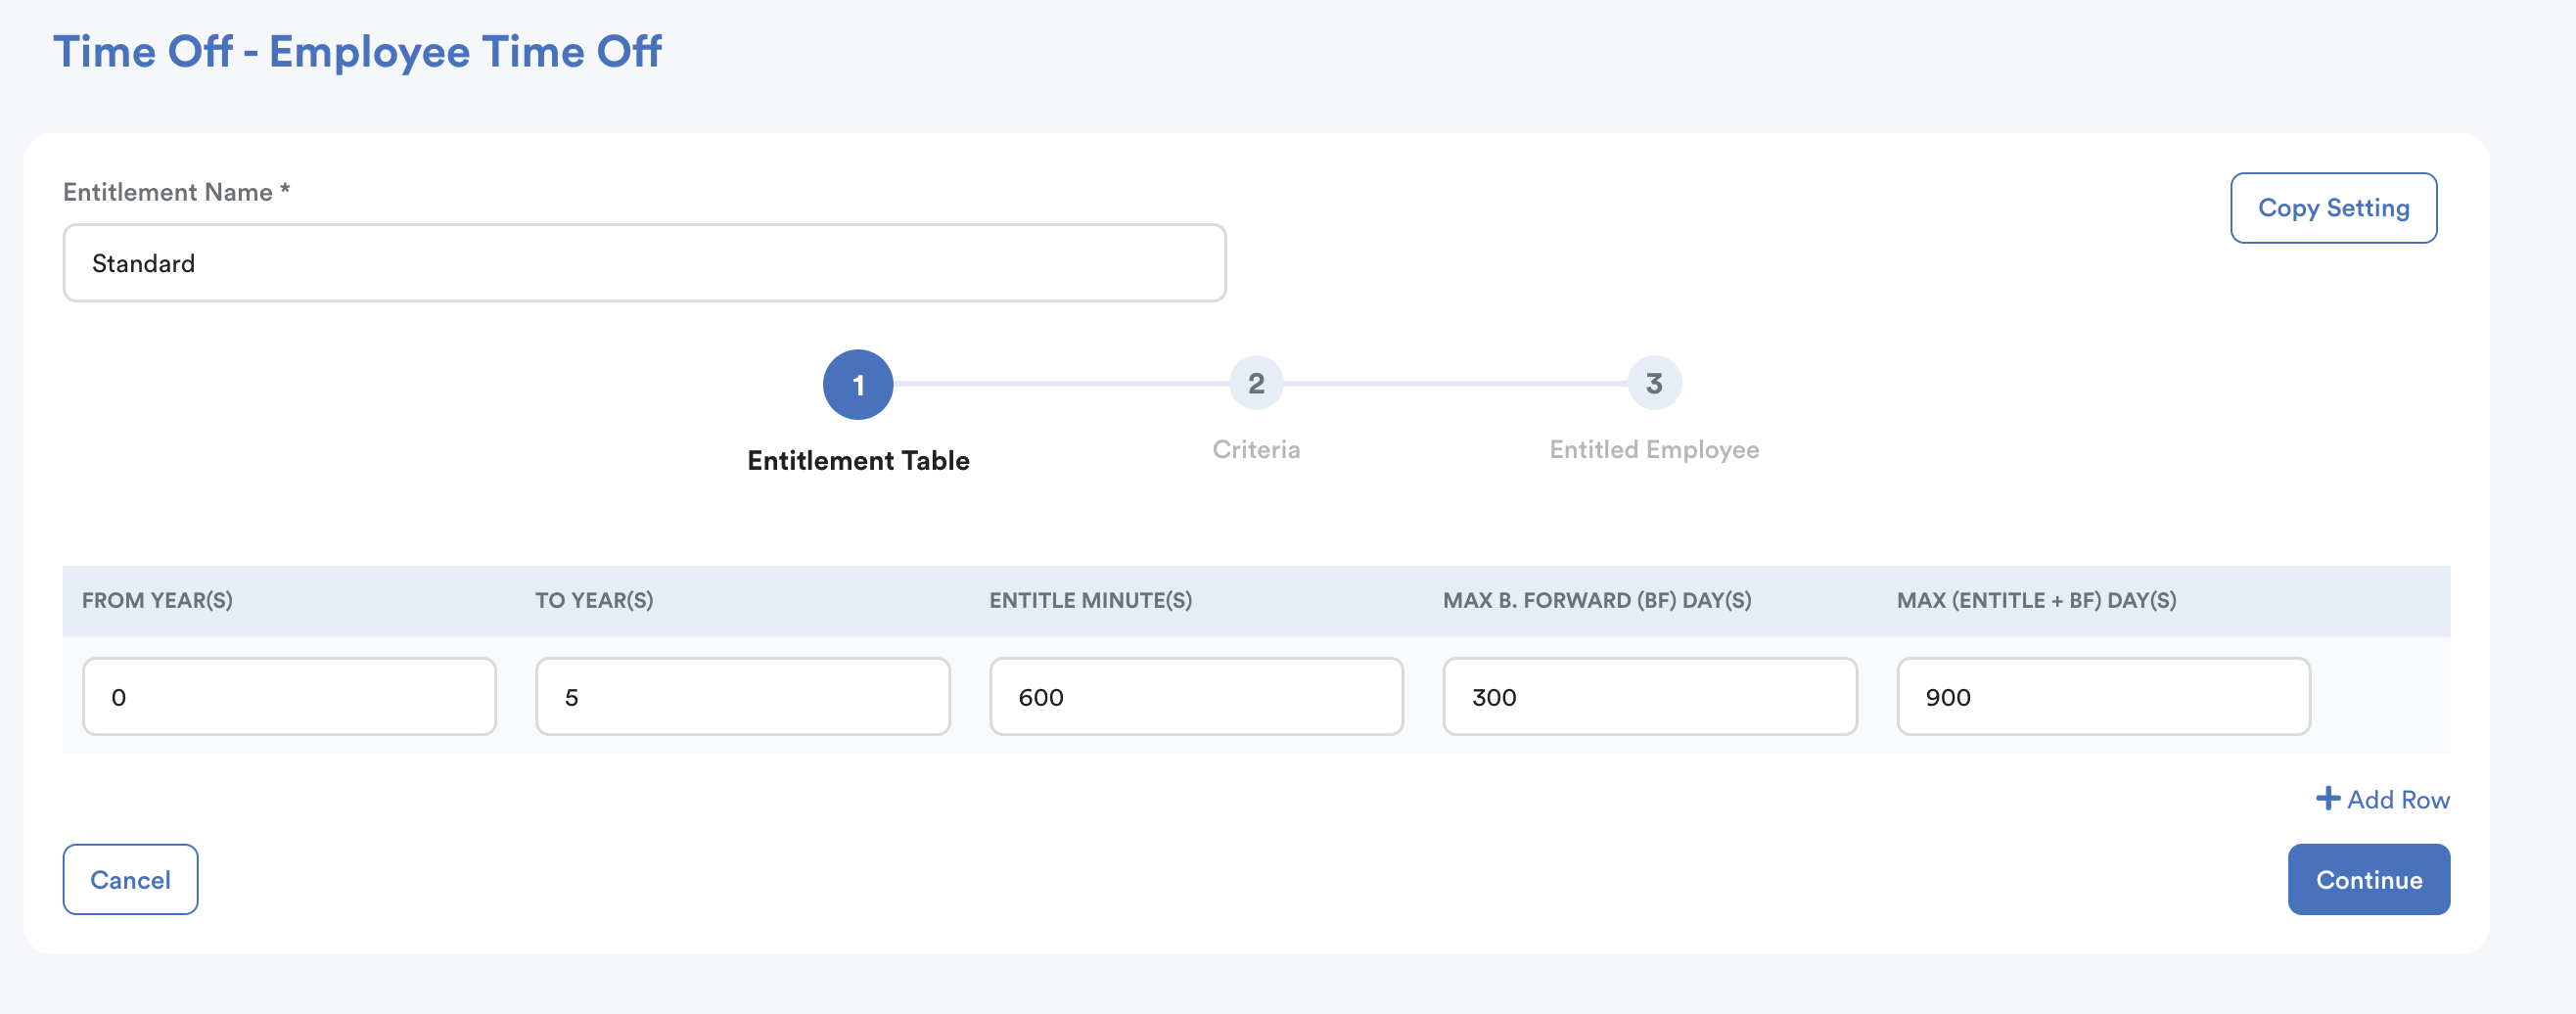Click the FROM YEAR(S) column header

tap(157, 600)
